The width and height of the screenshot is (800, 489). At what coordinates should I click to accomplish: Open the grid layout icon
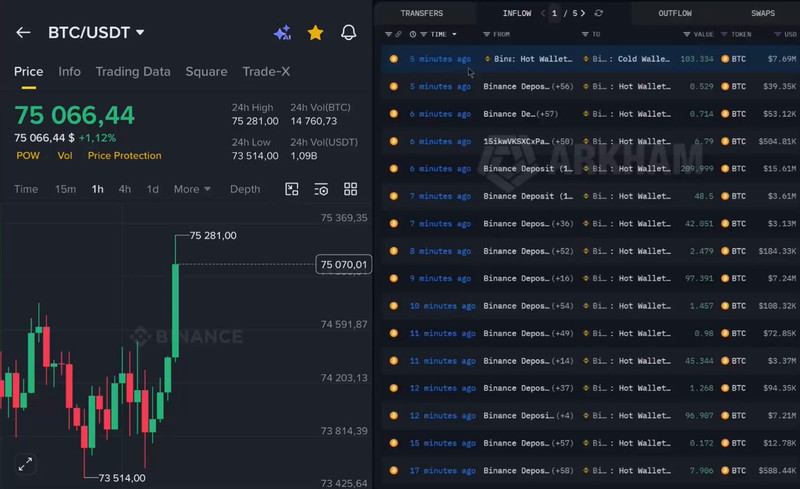[350, 189]
